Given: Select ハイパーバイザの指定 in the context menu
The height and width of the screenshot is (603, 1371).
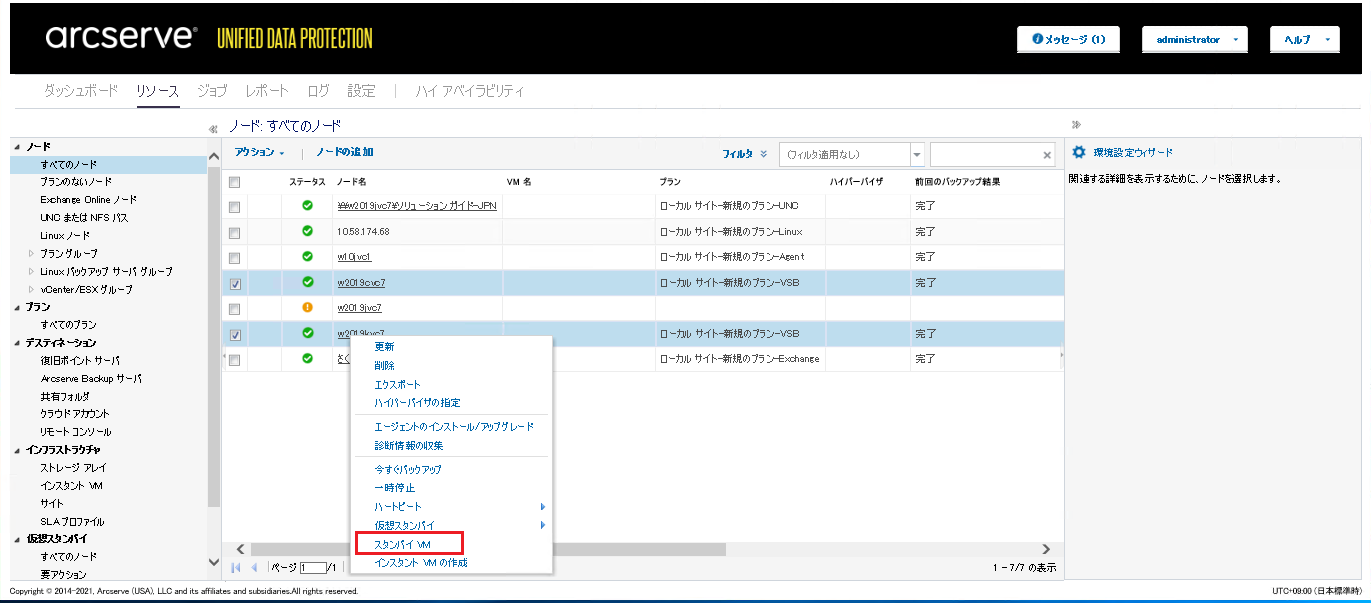Looking at the screenshot, I should (x=417, y=402).
